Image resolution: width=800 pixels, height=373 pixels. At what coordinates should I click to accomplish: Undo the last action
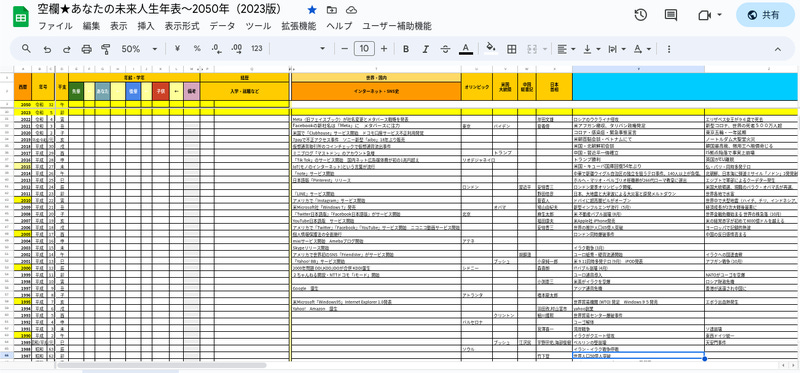(47, 49)
